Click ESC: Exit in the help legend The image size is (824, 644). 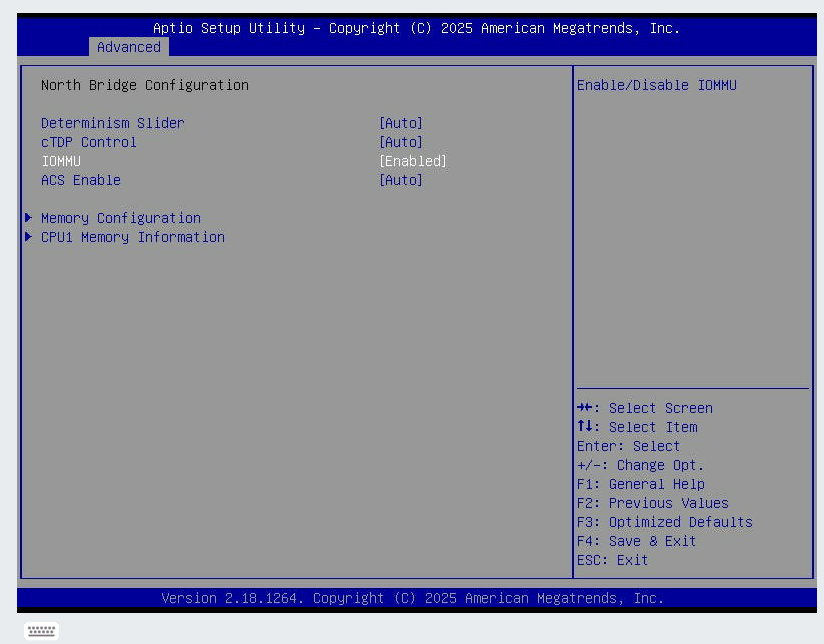(613, 560)
